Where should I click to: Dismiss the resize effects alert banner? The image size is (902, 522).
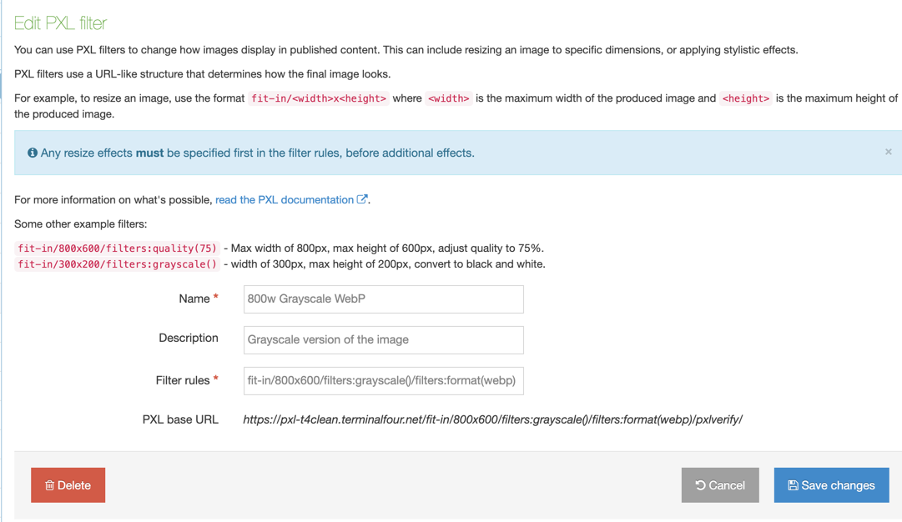click(x=887, y=152)
